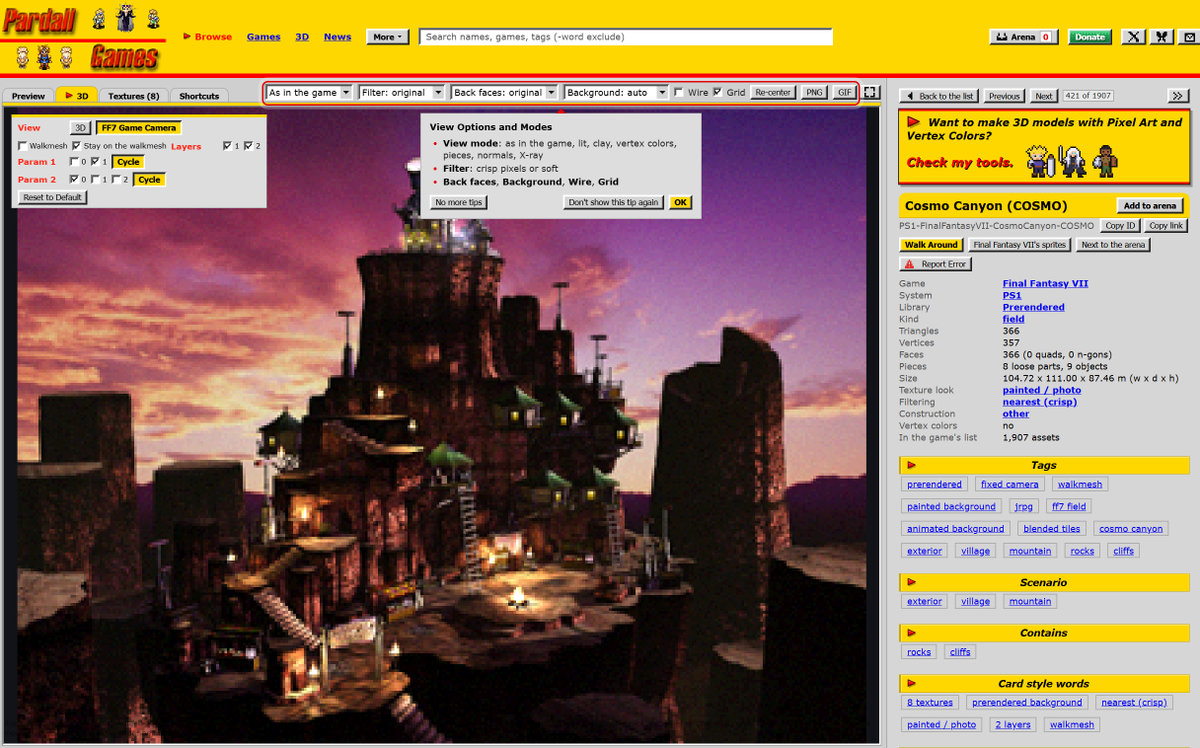
Task: Click Previous asset button
Action: (x=1004, y=96)
